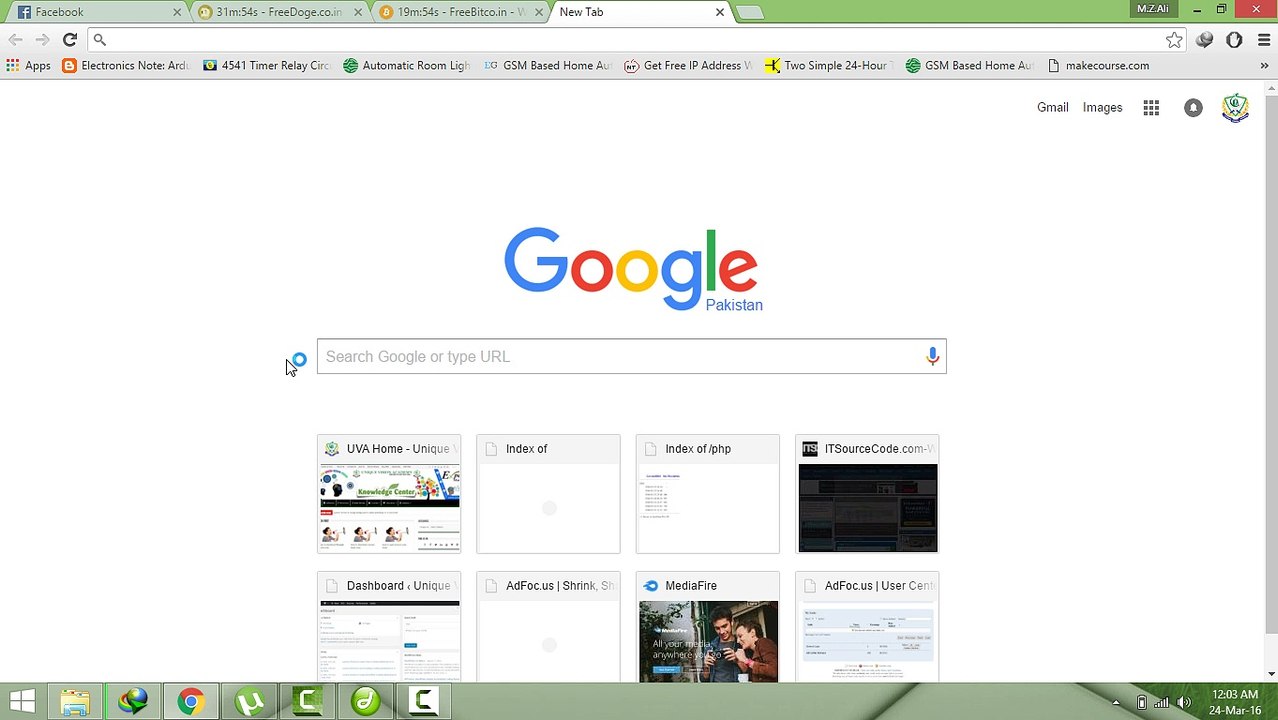This screenshot has height=720, width=1278.
Task: Click the Chrome taskbar icon
Action: [191, 702]
